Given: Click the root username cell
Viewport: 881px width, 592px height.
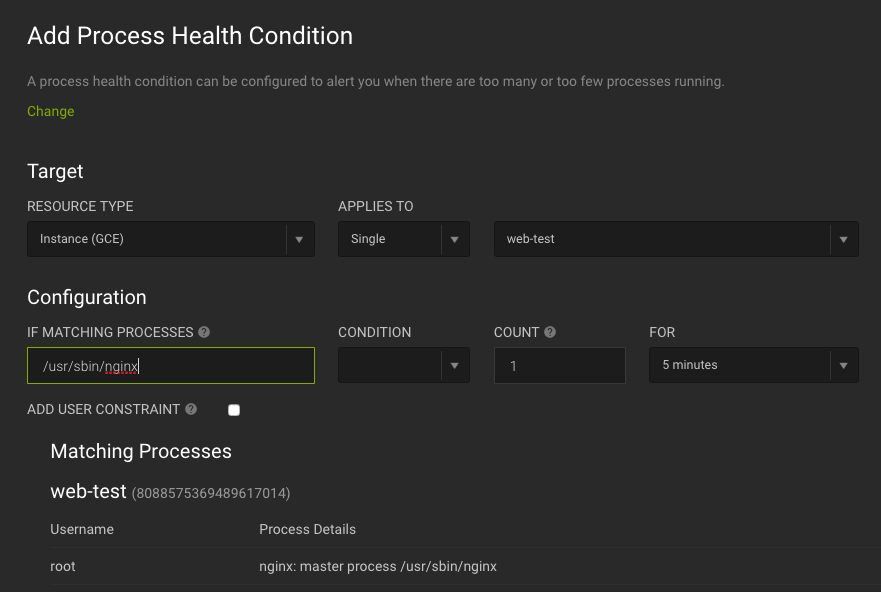Looking at the screenshot, I should [x=63, y=566].
